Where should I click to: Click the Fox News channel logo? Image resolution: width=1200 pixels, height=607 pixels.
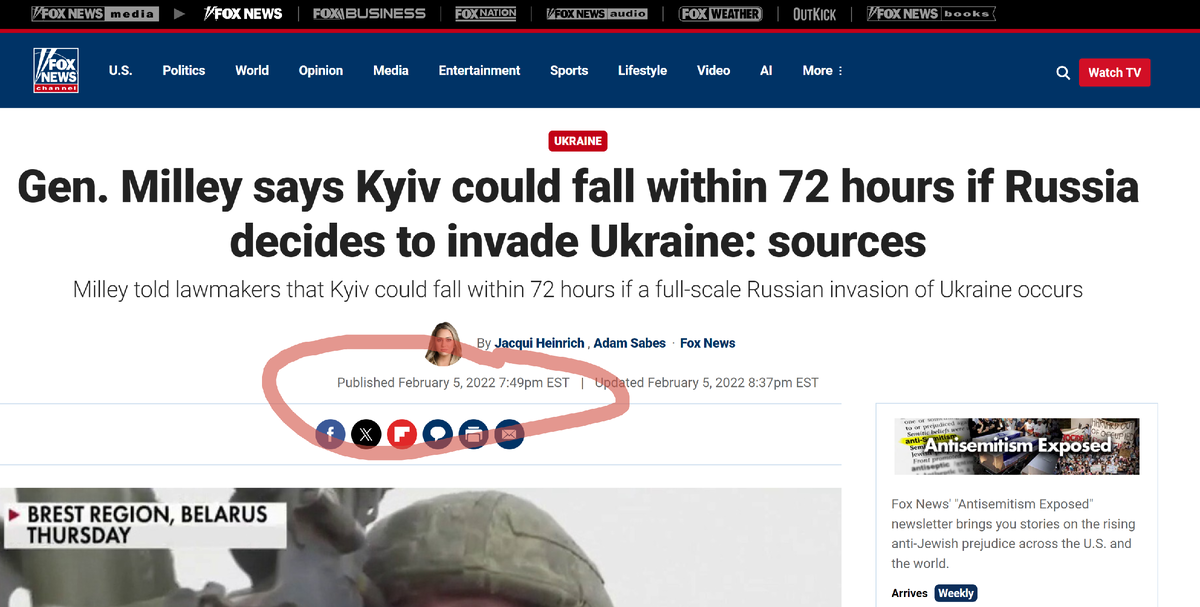(x=55, y=70)
